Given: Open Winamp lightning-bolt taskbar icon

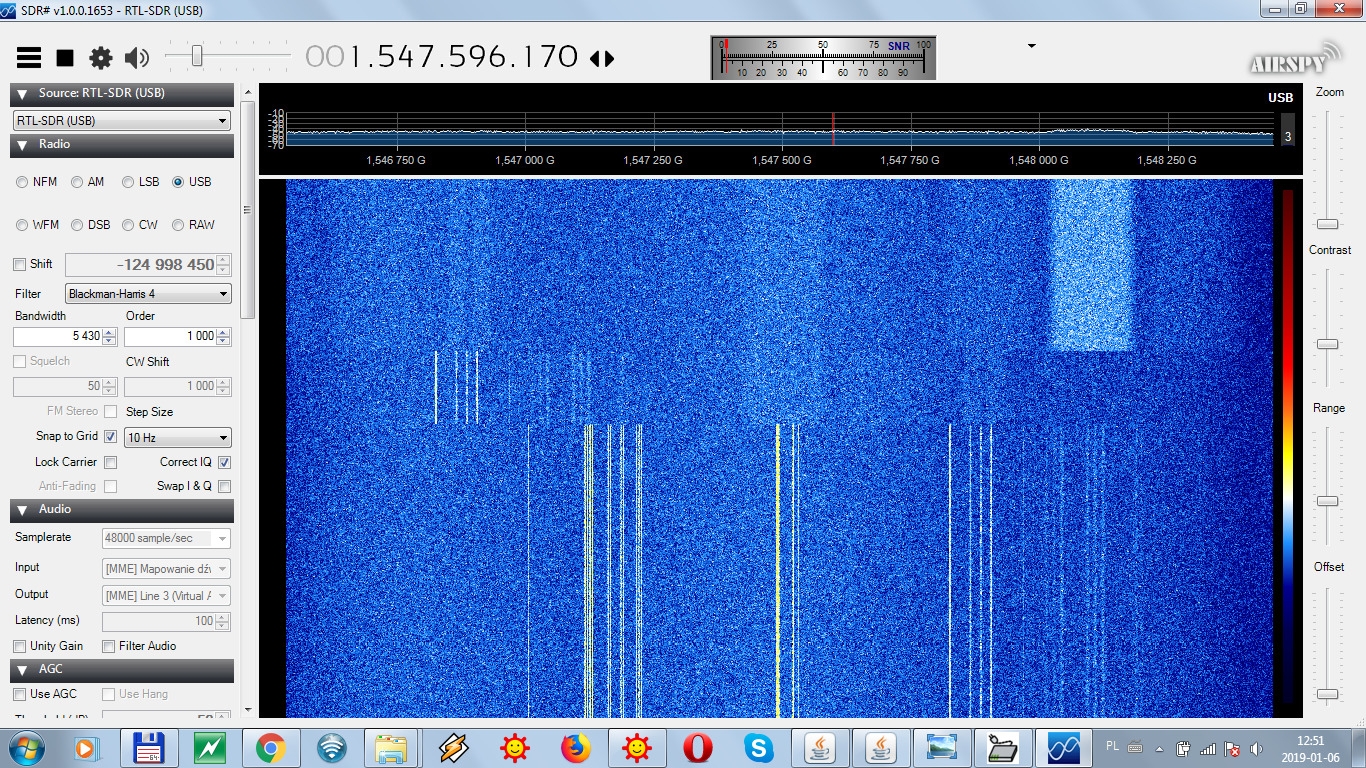Looking at the screenshot, I should [453, 747].
